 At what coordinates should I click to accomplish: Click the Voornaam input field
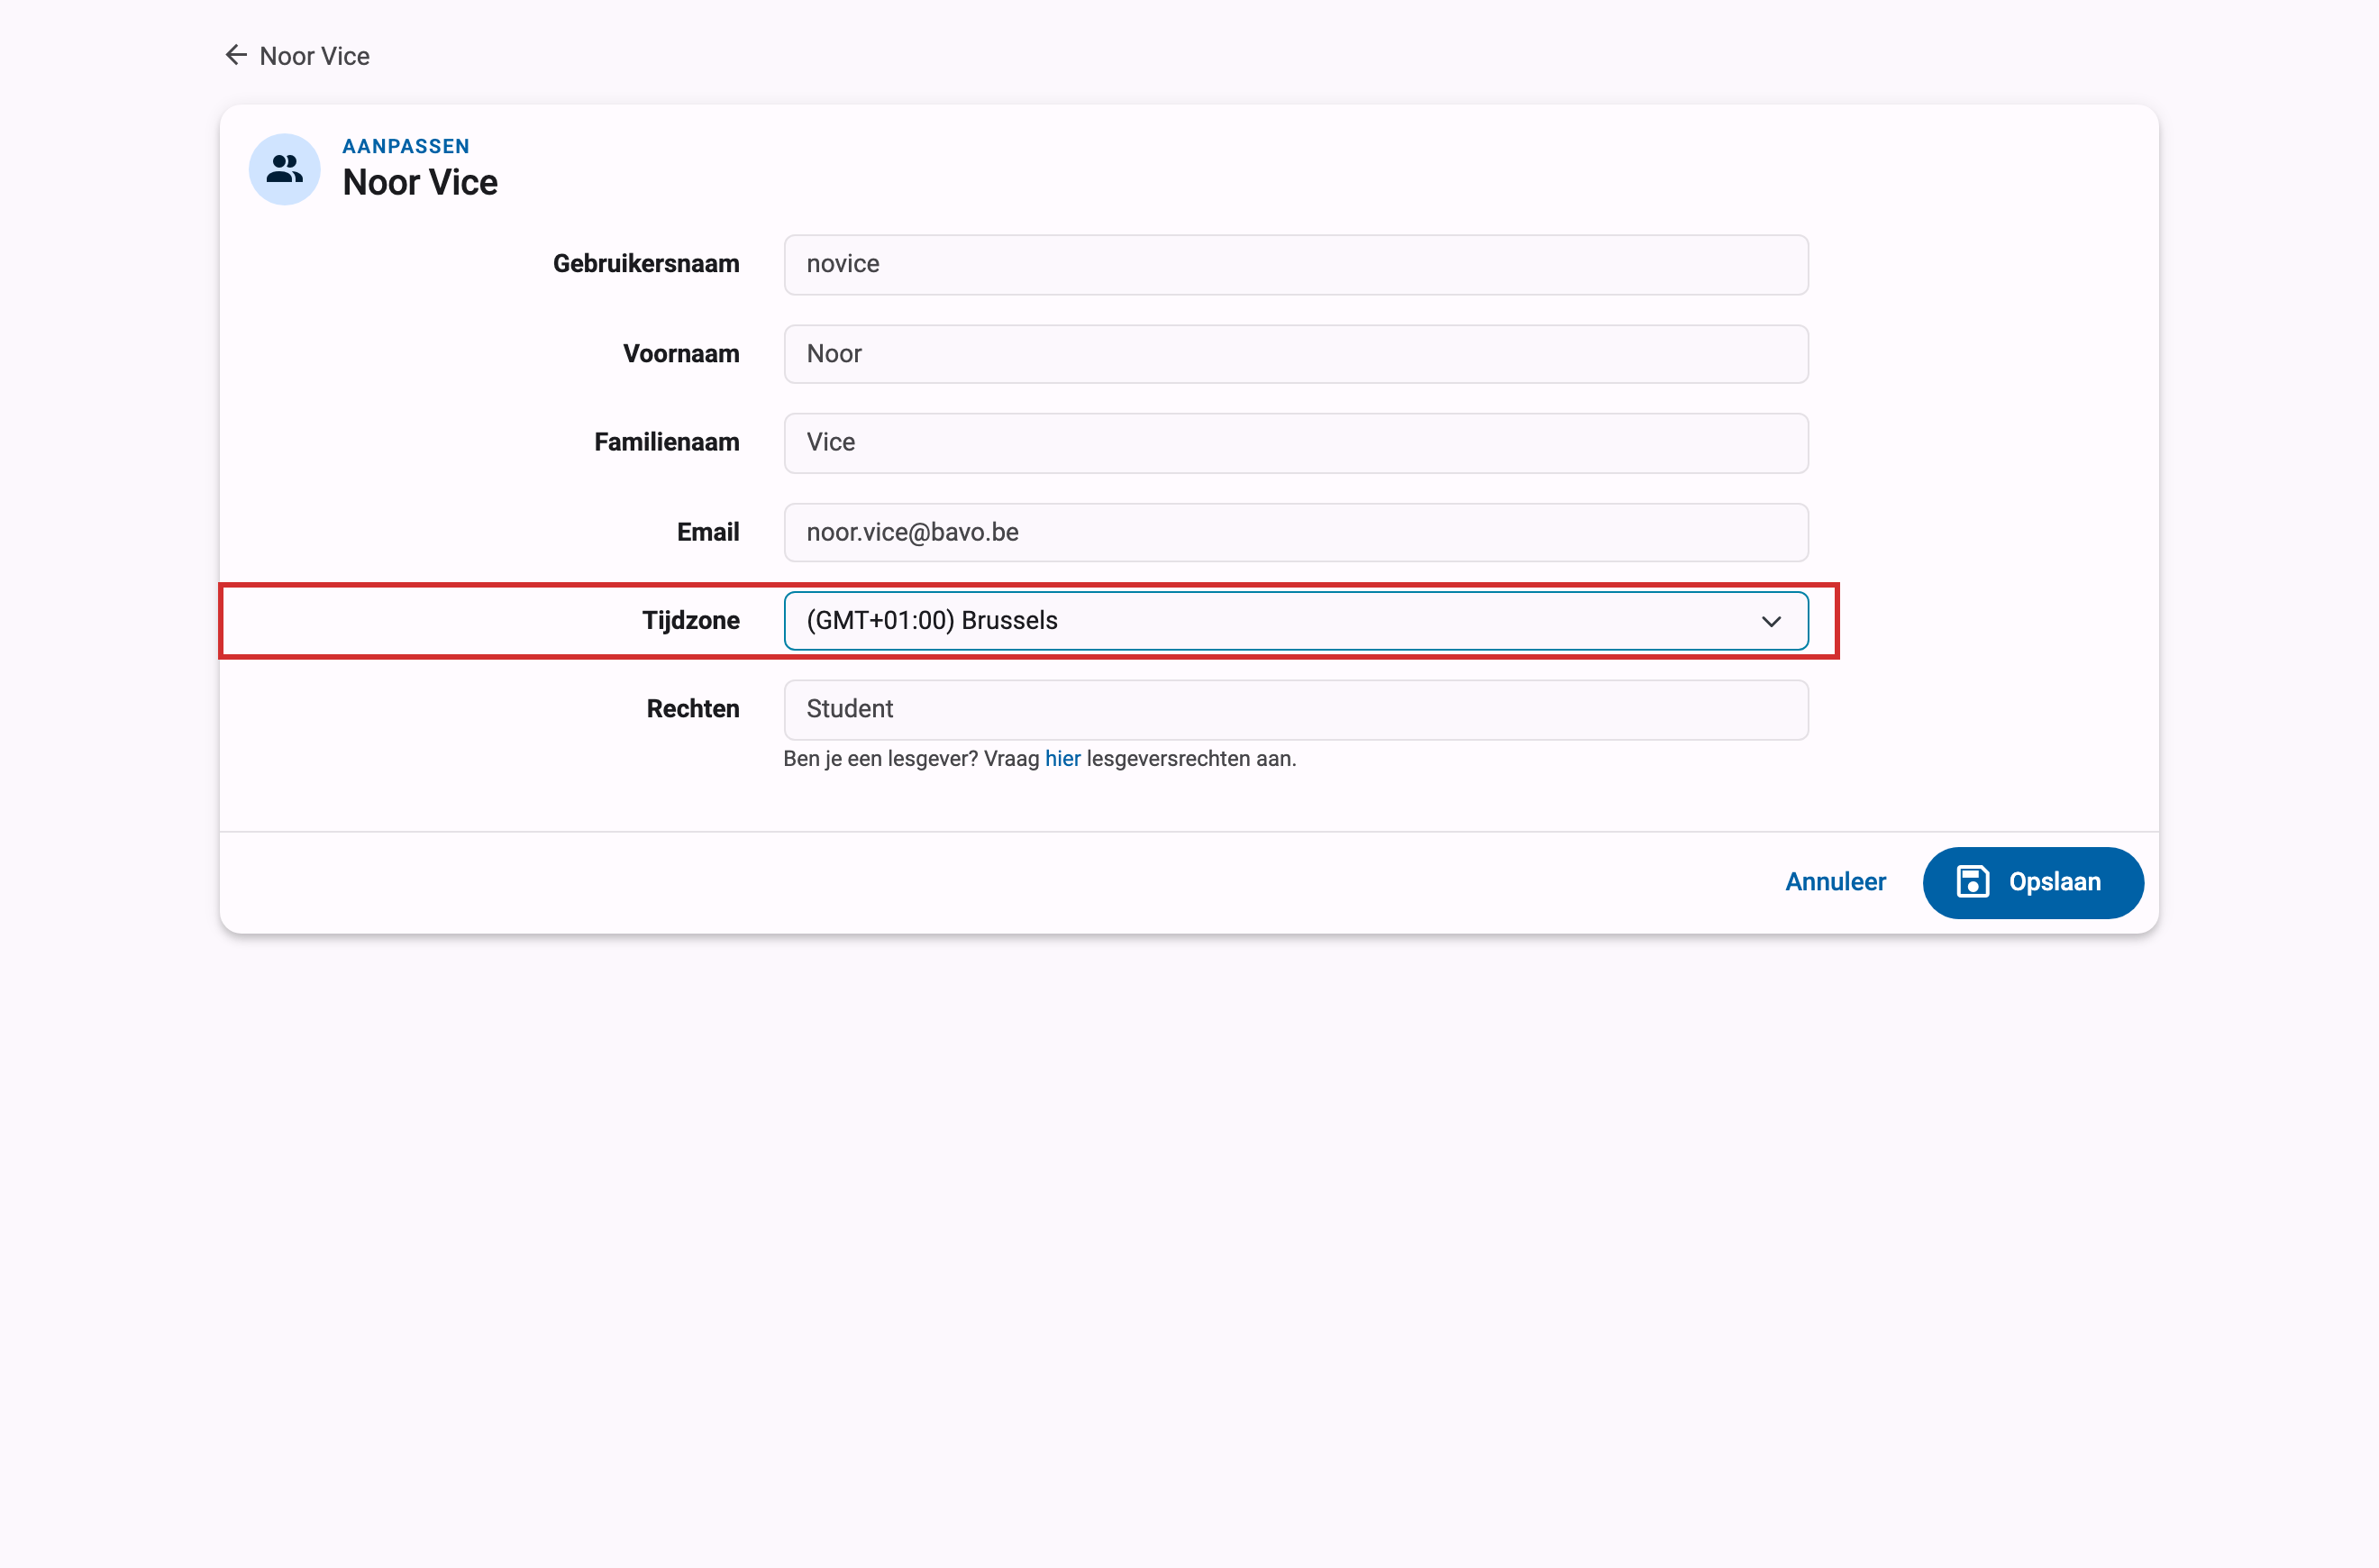(x=1296, y=354)
